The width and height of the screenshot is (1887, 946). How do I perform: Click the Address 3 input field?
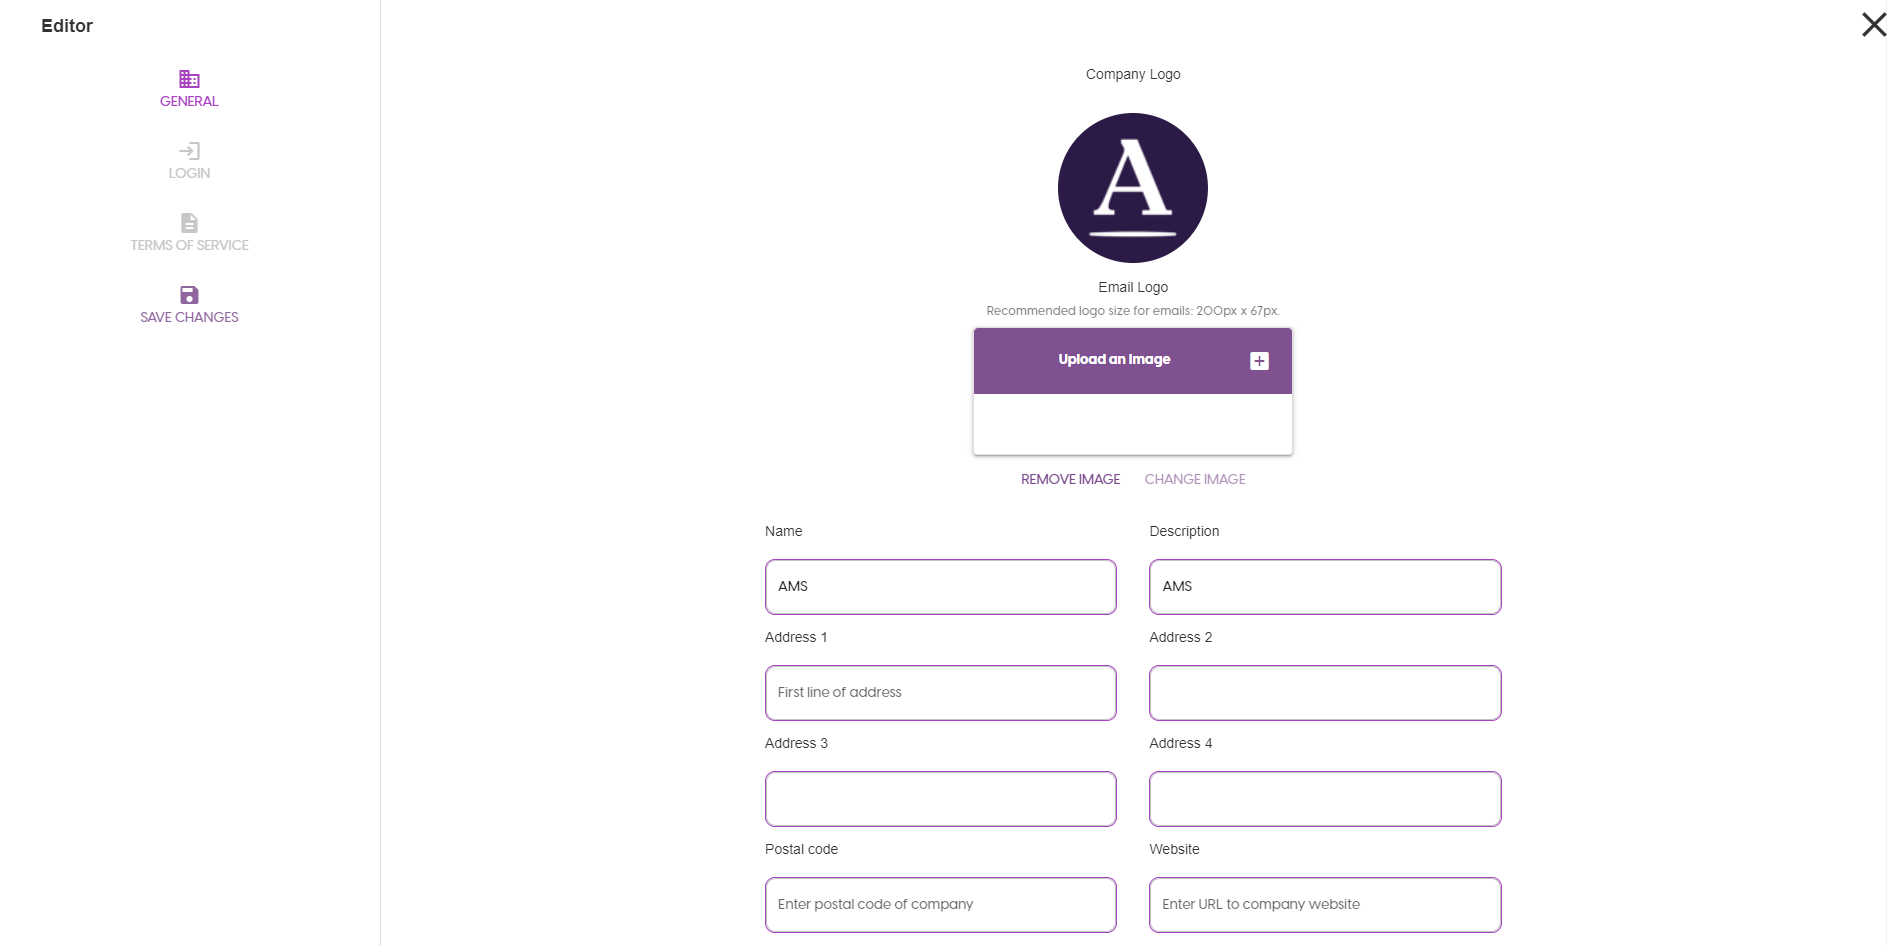click(x=940, y=799)
